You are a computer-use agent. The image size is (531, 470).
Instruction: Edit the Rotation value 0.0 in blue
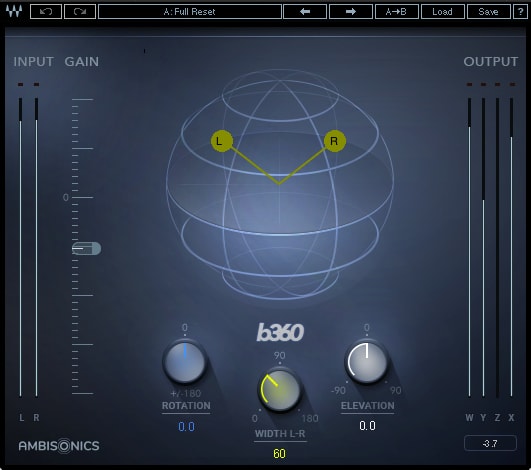pyautogui.click(x=186, y=427)
